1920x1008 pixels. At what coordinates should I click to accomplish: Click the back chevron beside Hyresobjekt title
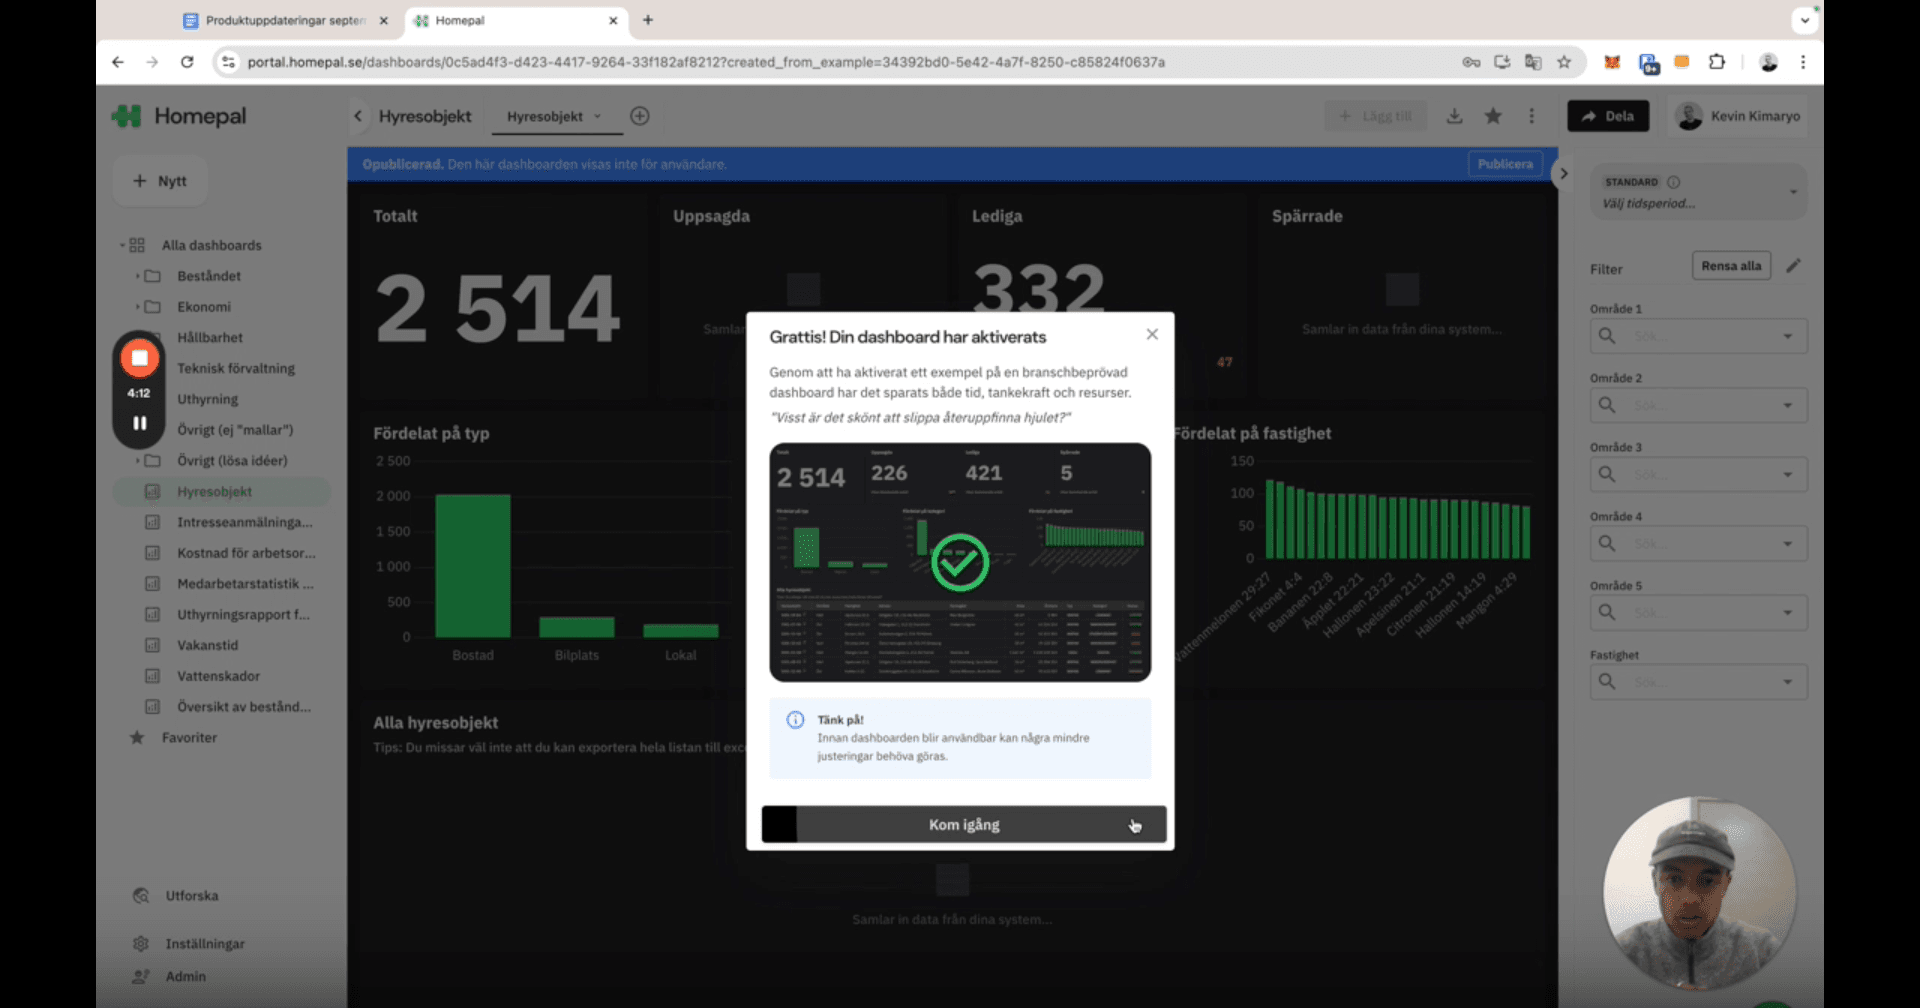click(358, 116)
